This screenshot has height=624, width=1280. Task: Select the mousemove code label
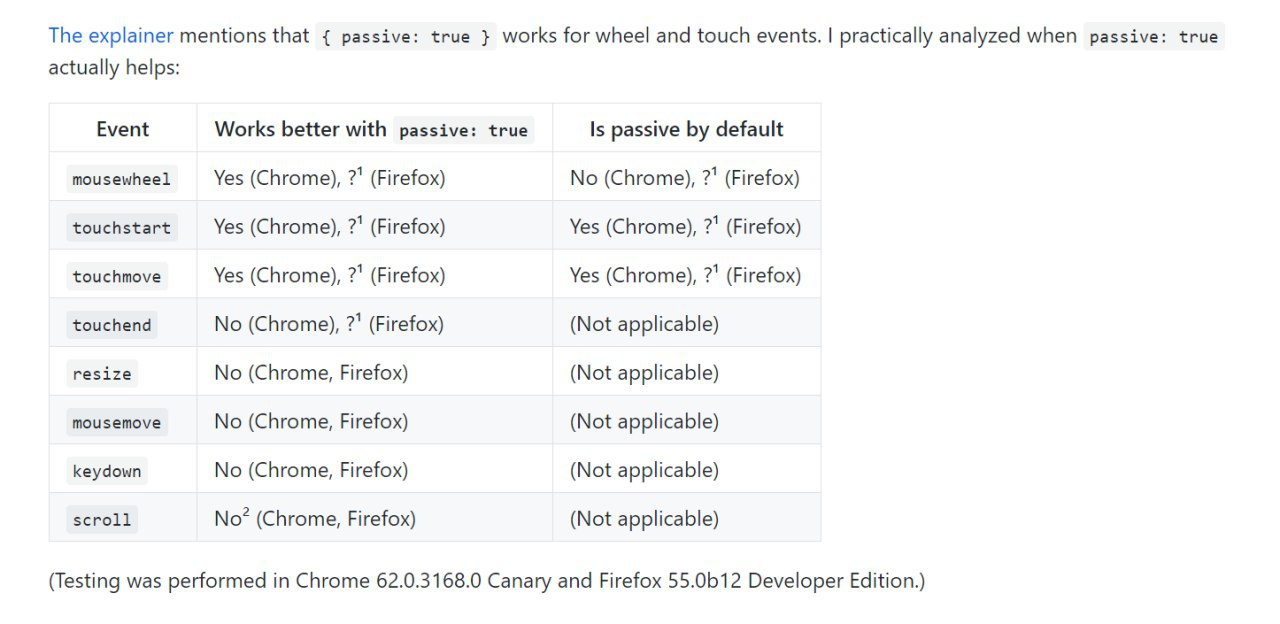click(x=116, y=423)
